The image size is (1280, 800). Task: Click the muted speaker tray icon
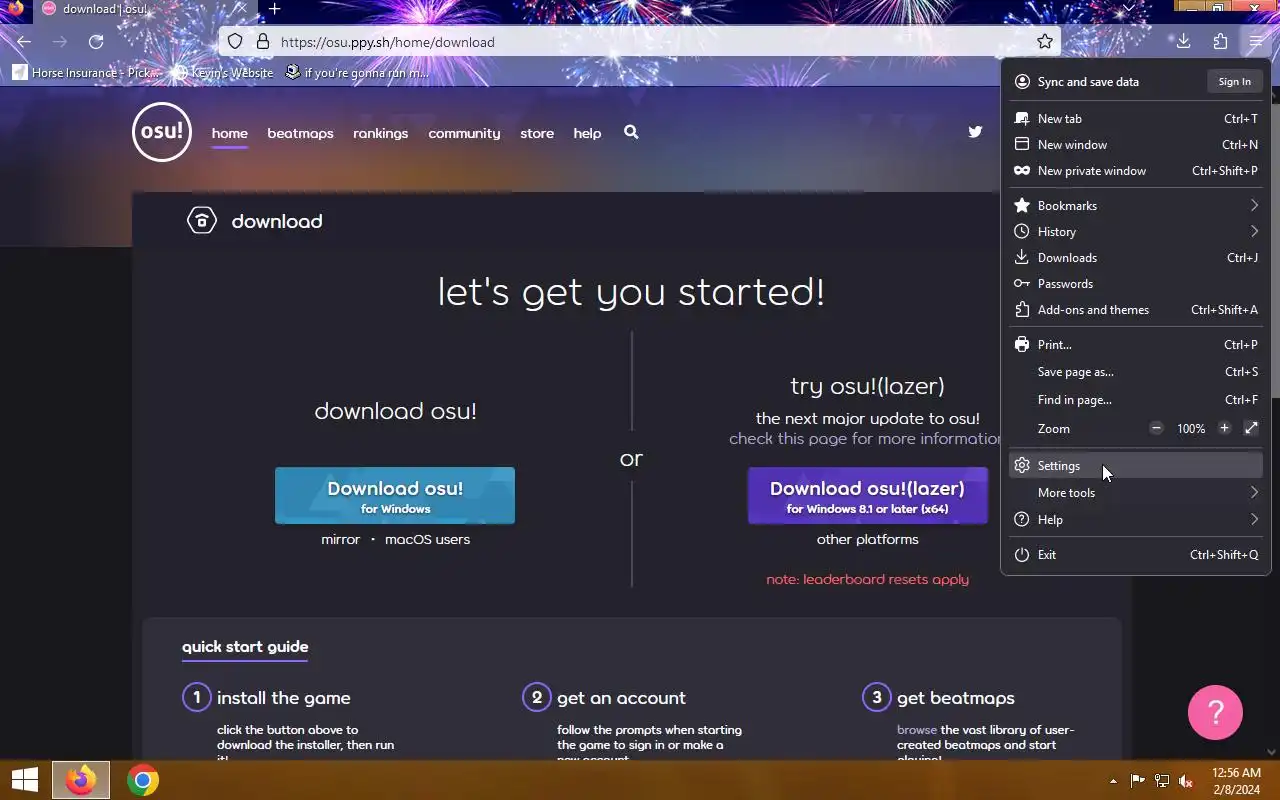[1186, 781]
